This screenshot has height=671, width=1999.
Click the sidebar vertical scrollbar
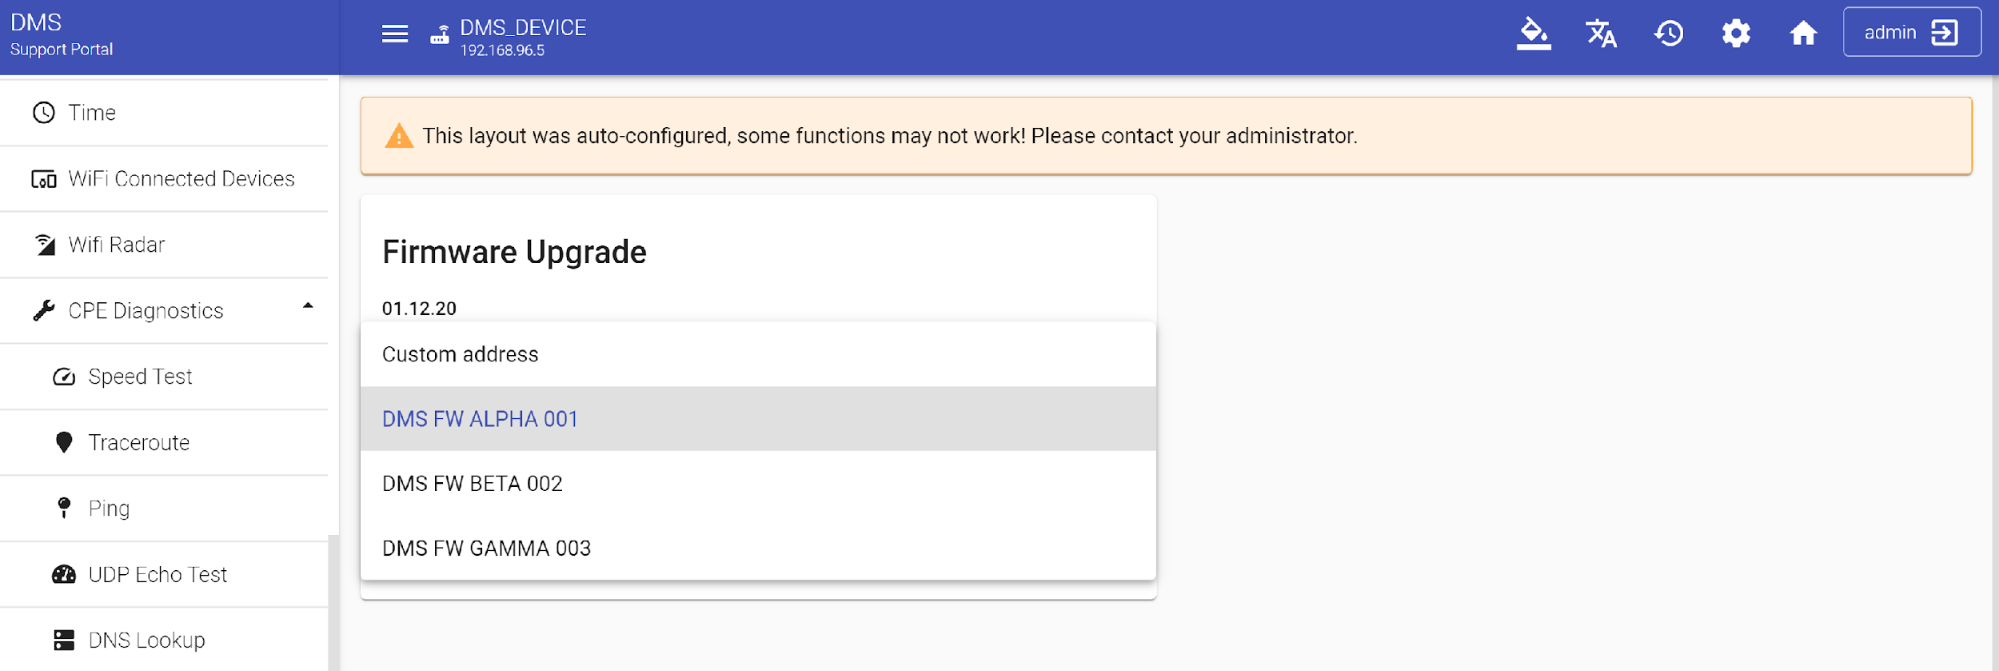333,600
